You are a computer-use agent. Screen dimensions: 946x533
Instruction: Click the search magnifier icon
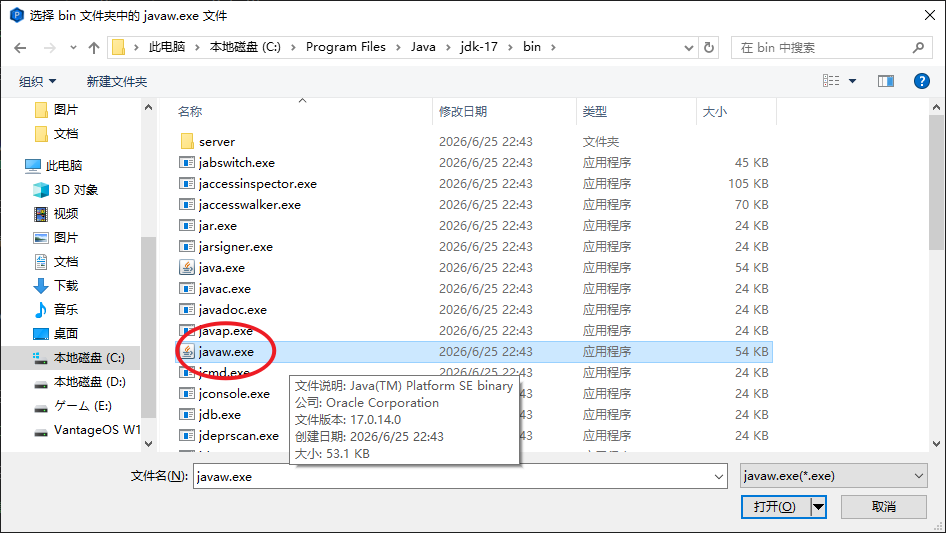pyautogui.click(x=918, y=47)
